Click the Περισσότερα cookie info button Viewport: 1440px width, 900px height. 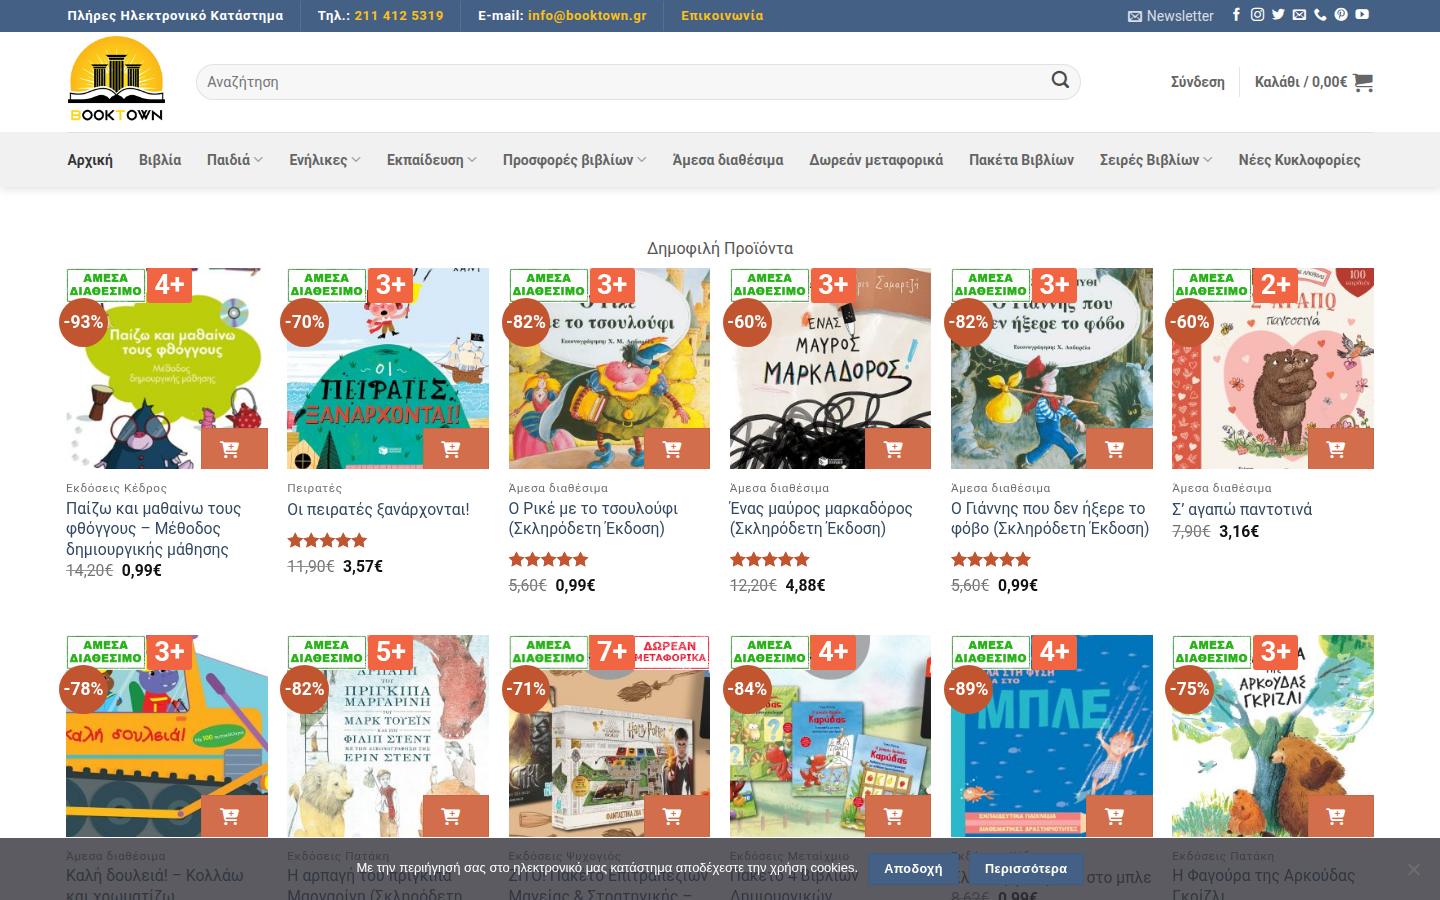coord(1026,868)
